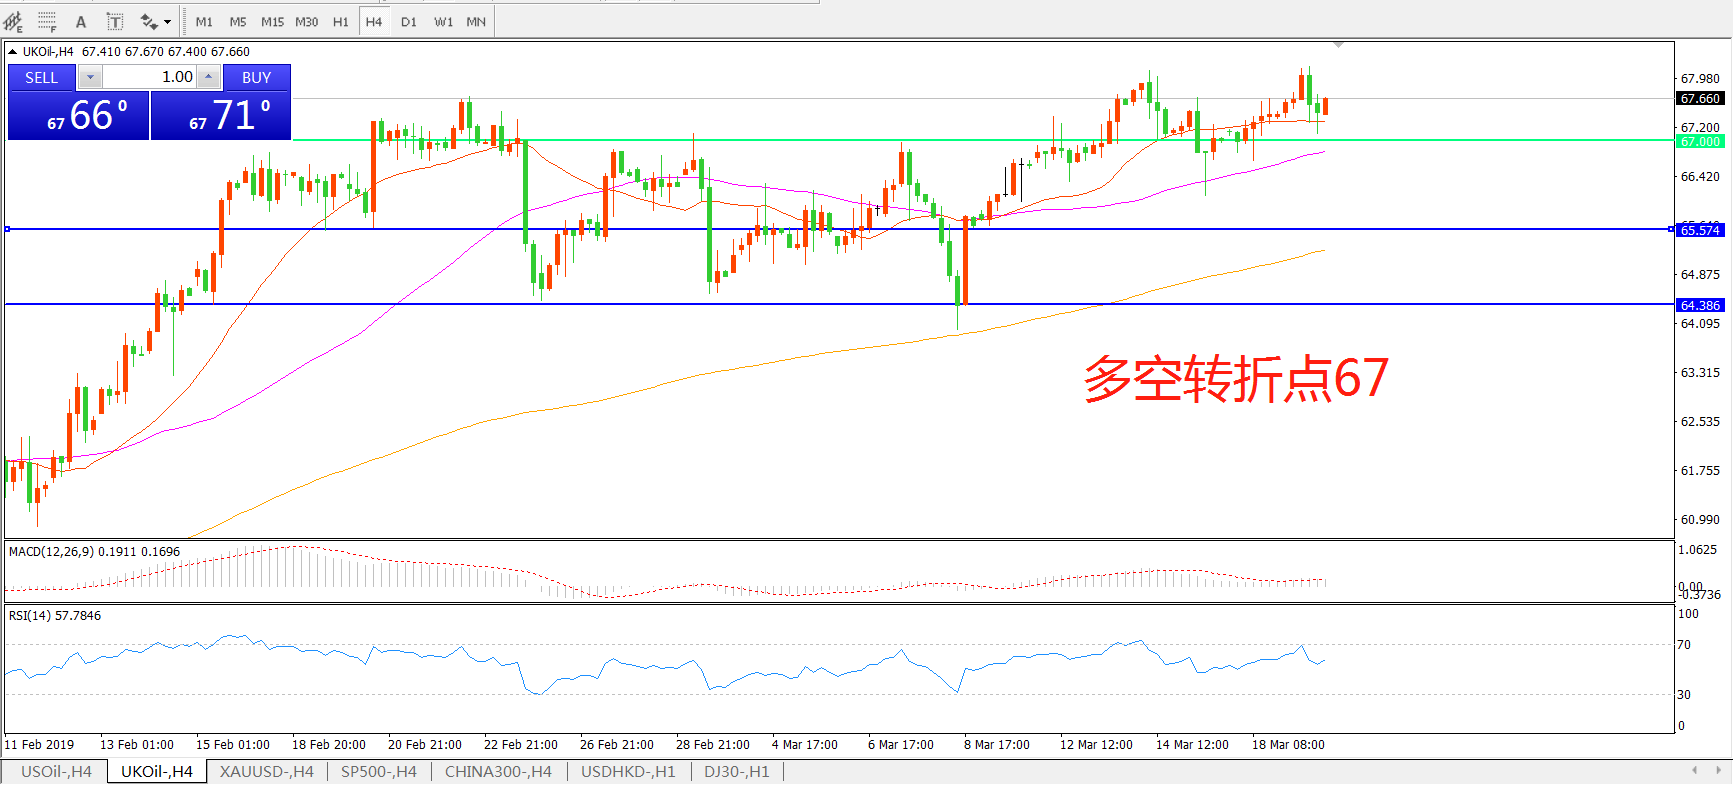
Task: Open the USOil-,H4 chart tab
Action: tap(56, 771)
